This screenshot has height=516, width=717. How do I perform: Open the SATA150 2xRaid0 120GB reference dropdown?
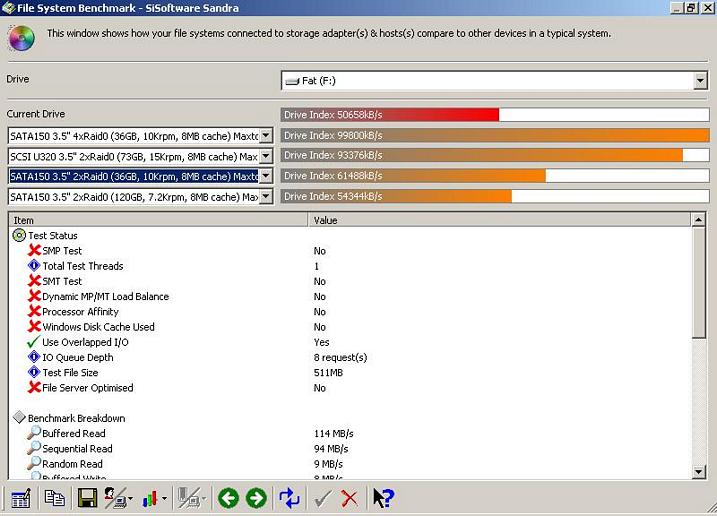[x=266, y=197]
